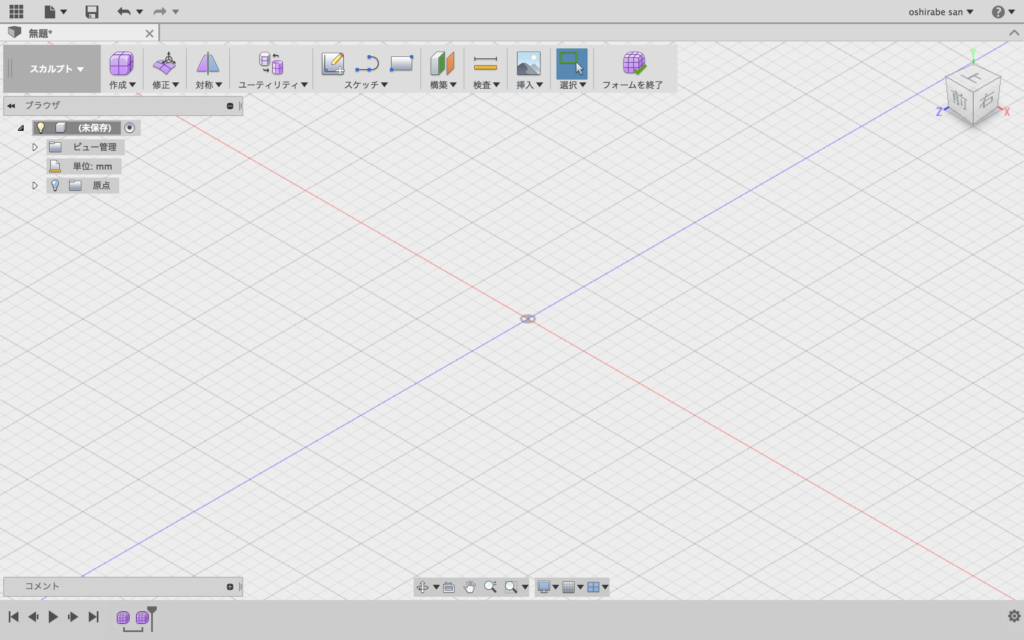This screenshot has height=640, width=1024.
Task: Collapse the (未保存) root tree node
Action: pos(21,128)
